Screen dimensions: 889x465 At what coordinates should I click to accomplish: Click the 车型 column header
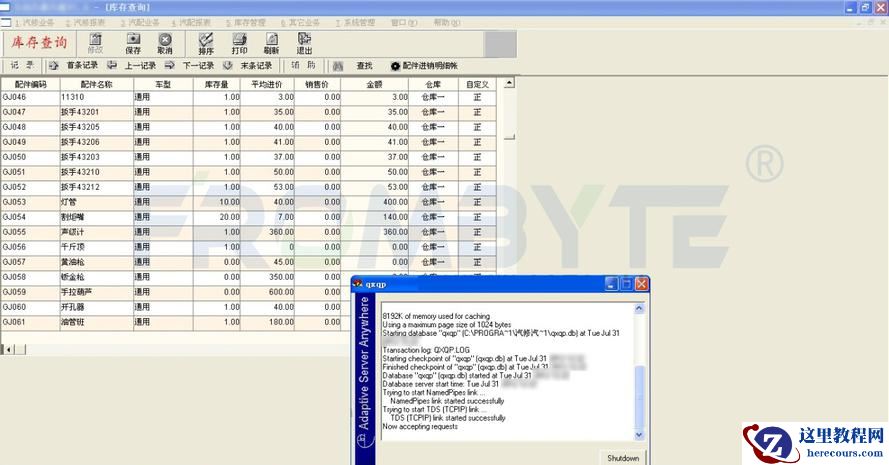163,84
